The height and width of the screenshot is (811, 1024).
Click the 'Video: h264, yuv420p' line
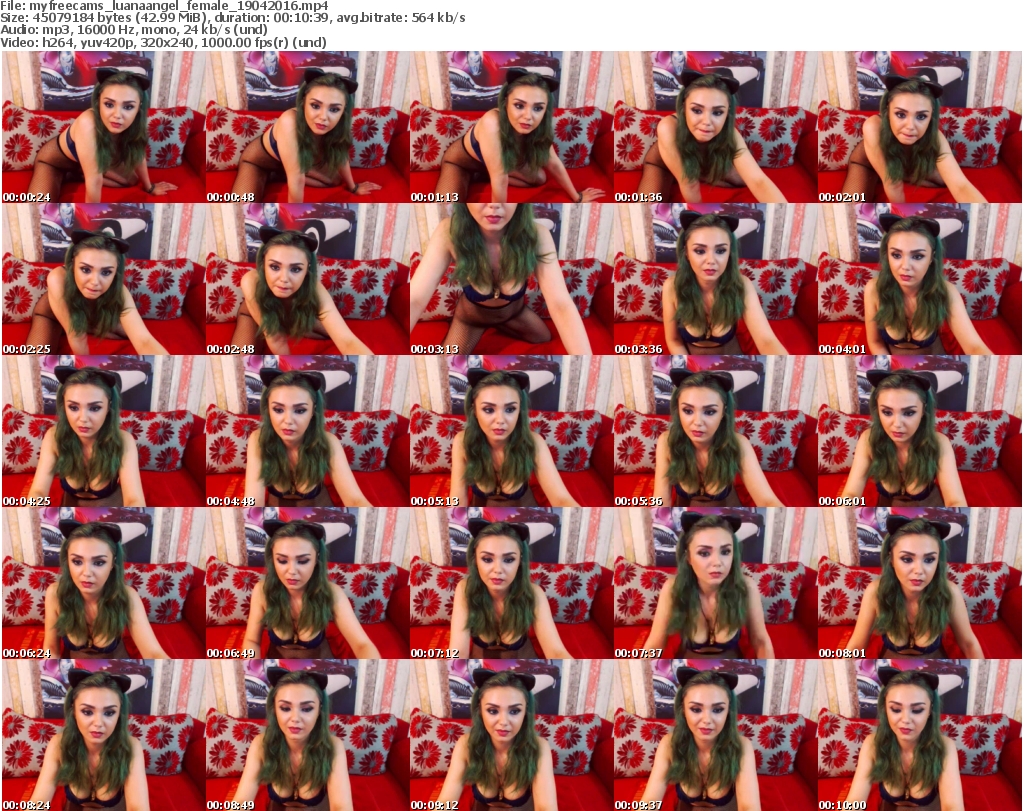pyautogui.click(x=163, y=42)
